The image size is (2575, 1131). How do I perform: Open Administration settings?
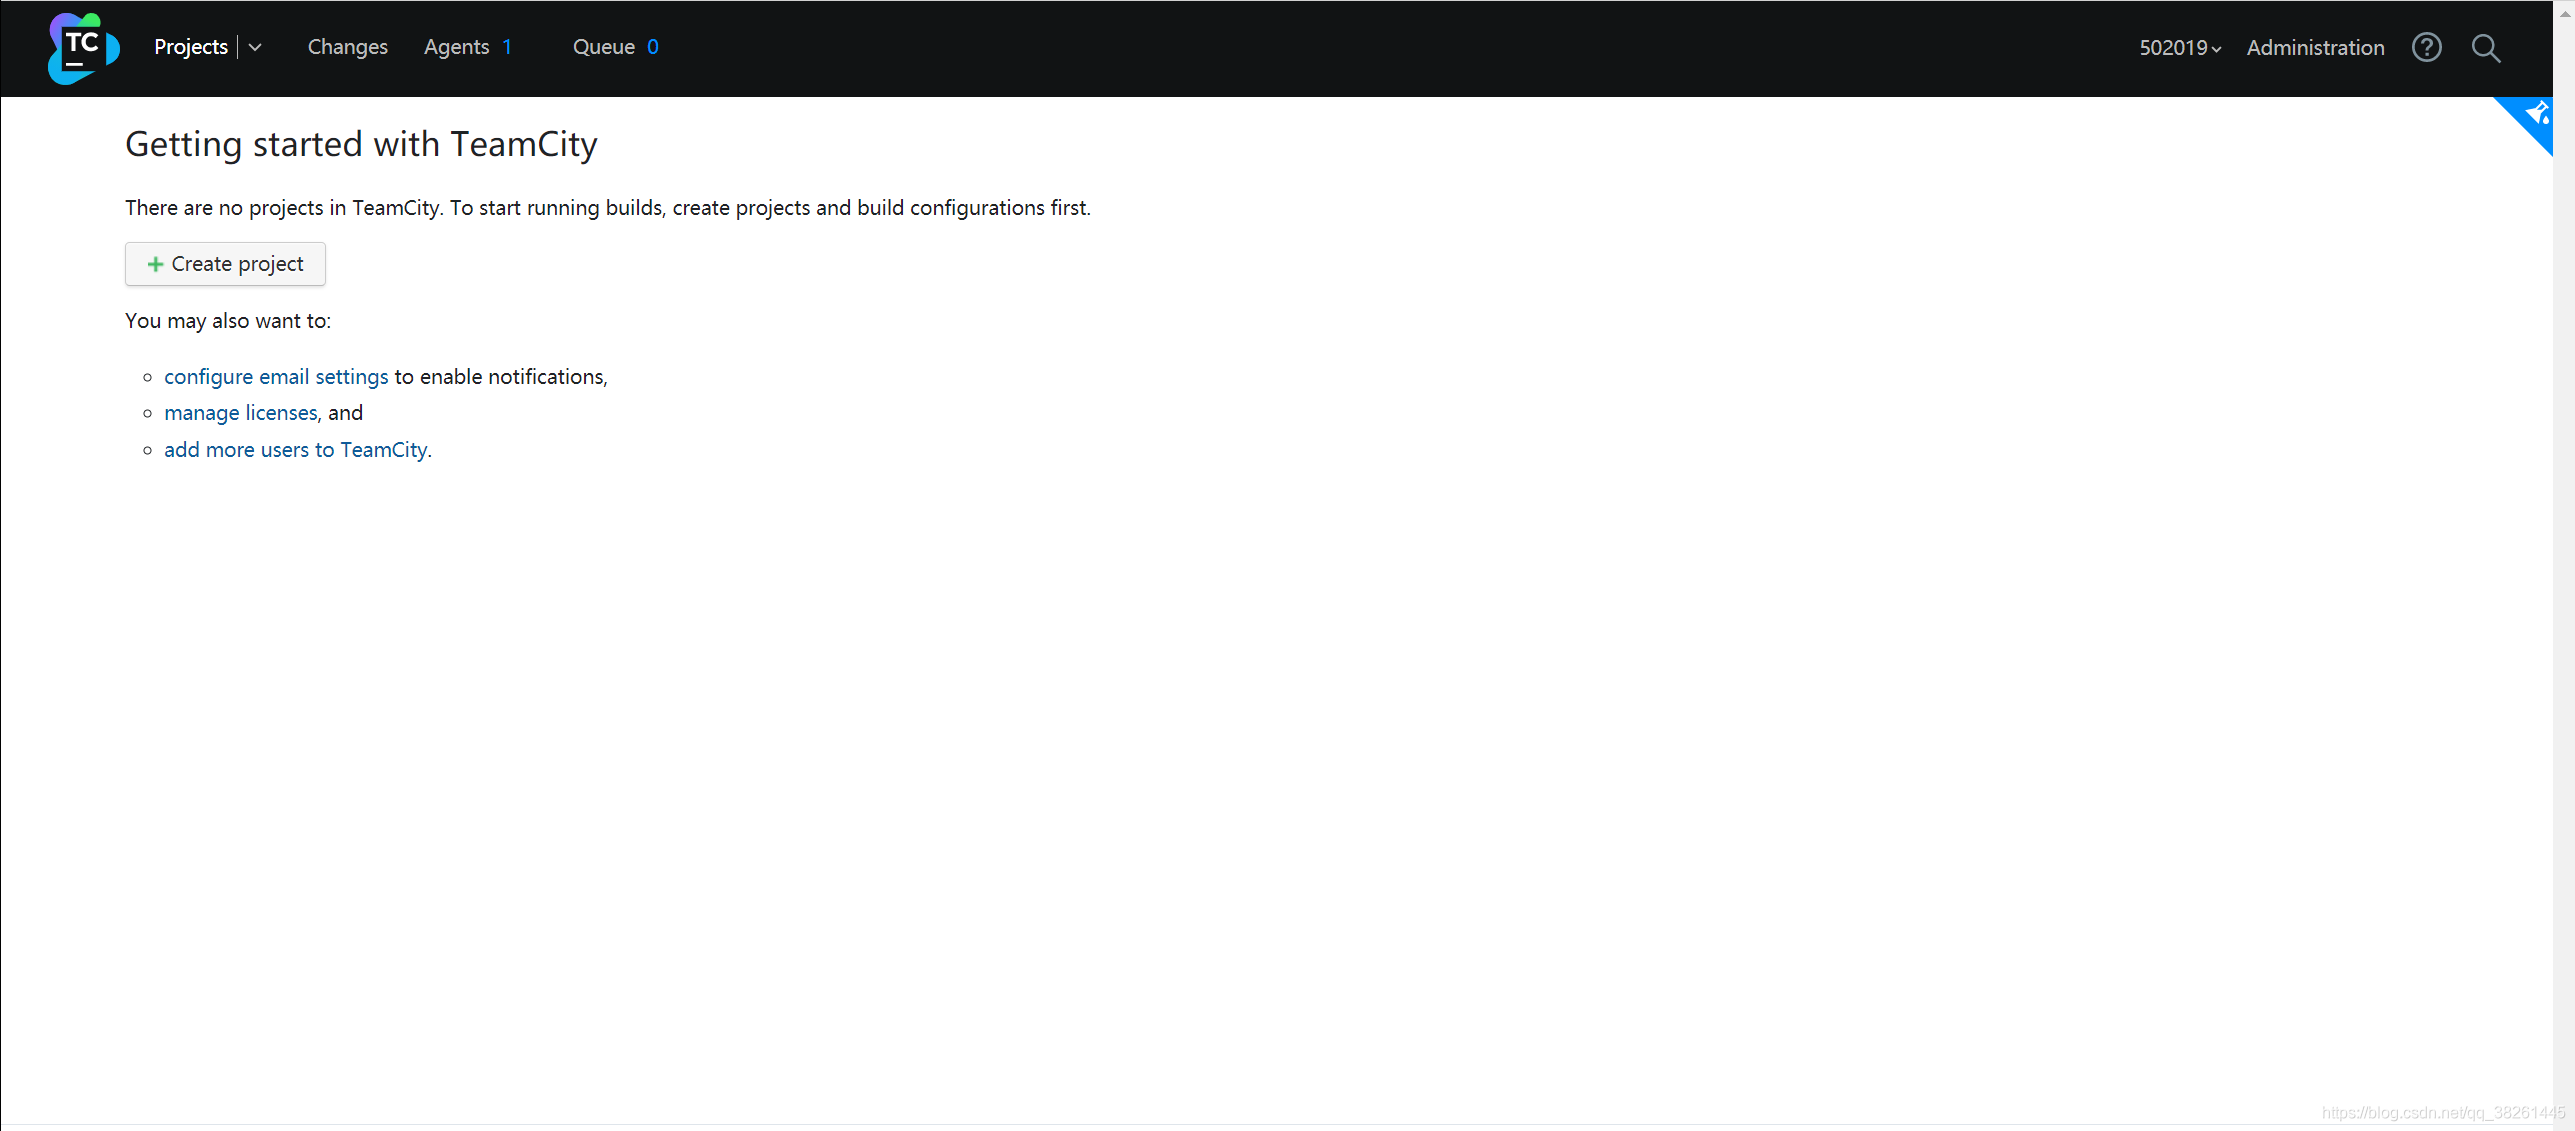2315,48
